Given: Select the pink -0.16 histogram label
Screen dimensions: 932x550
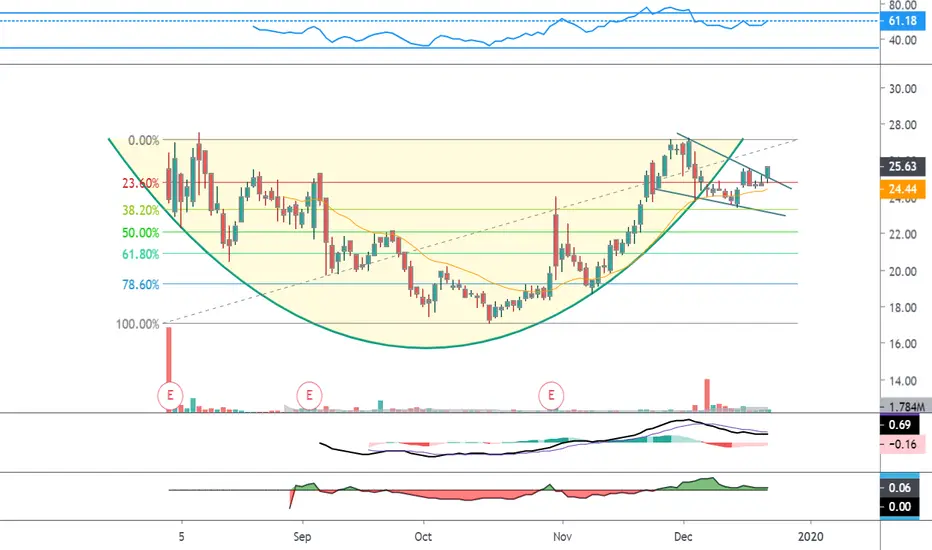Looking at the screenshot, I should [x=902, y=444].
